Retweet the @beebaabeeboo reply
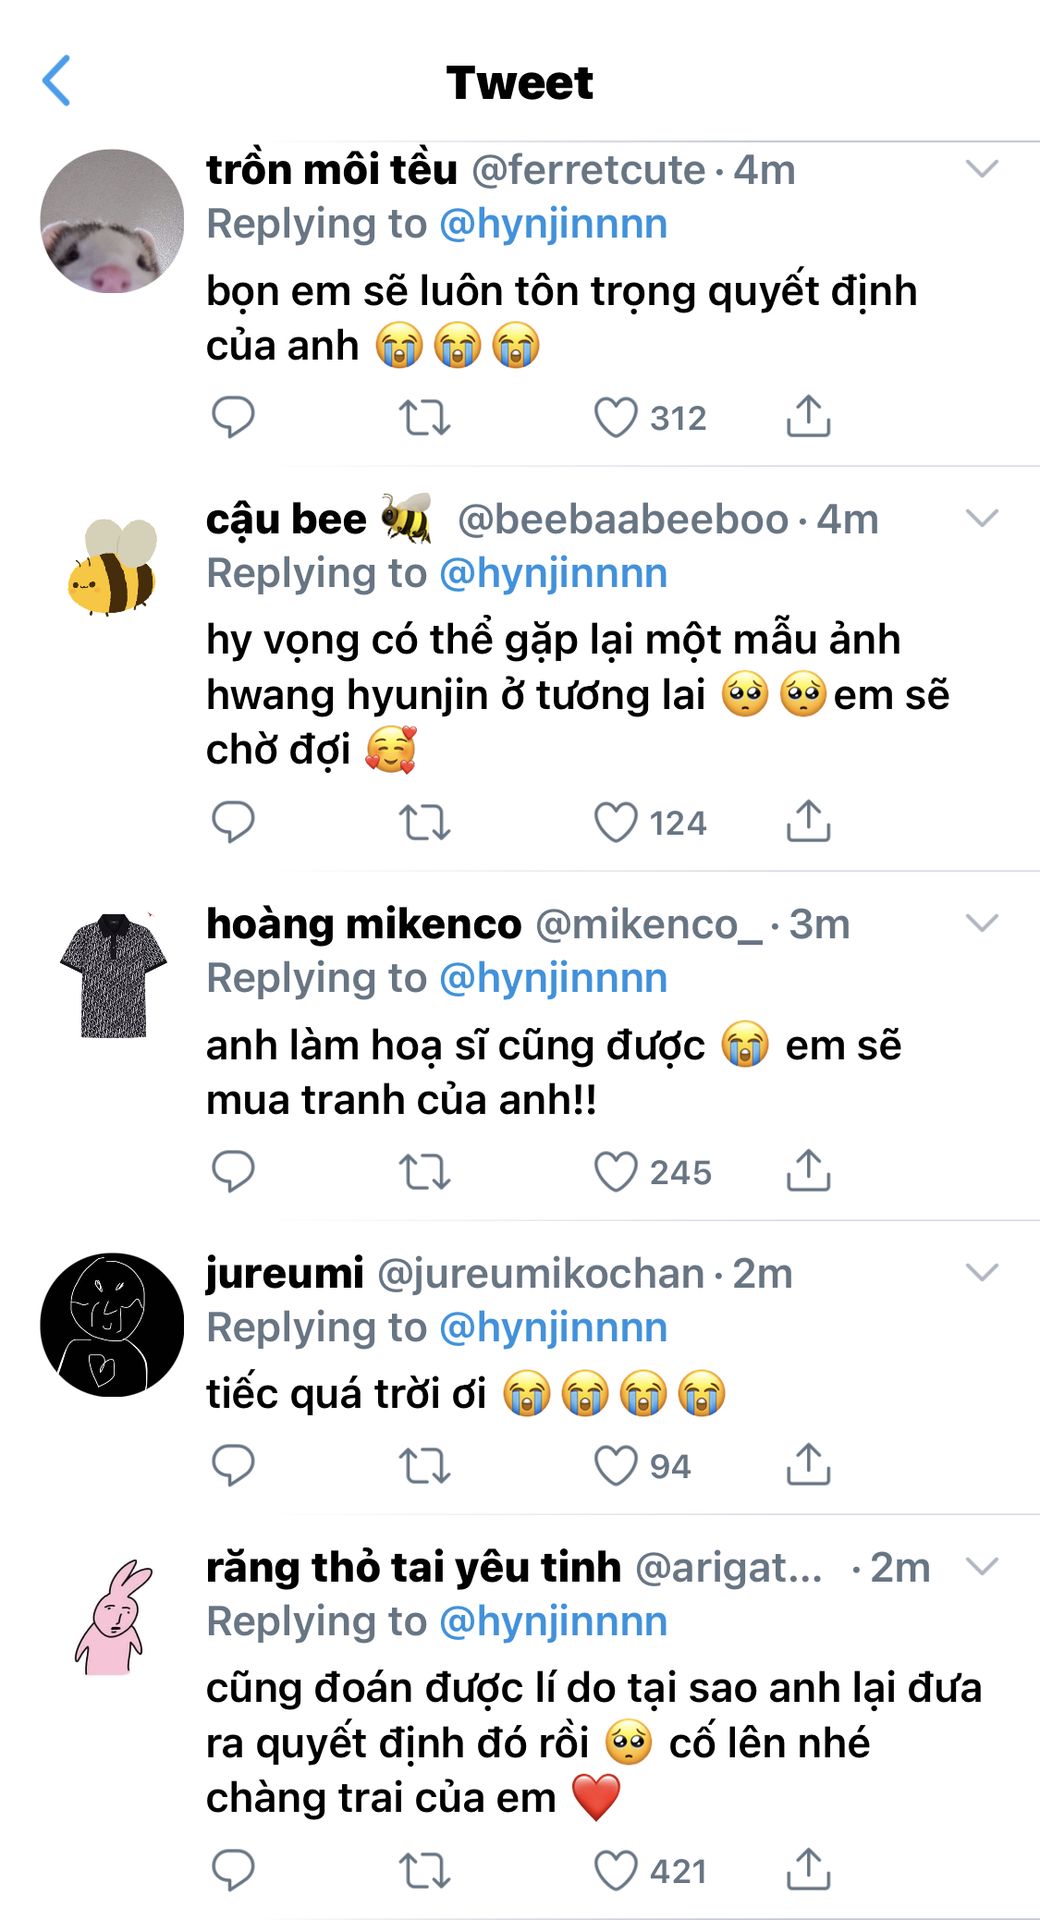Screen dimensions: 1040x1920 coord(424,822)
